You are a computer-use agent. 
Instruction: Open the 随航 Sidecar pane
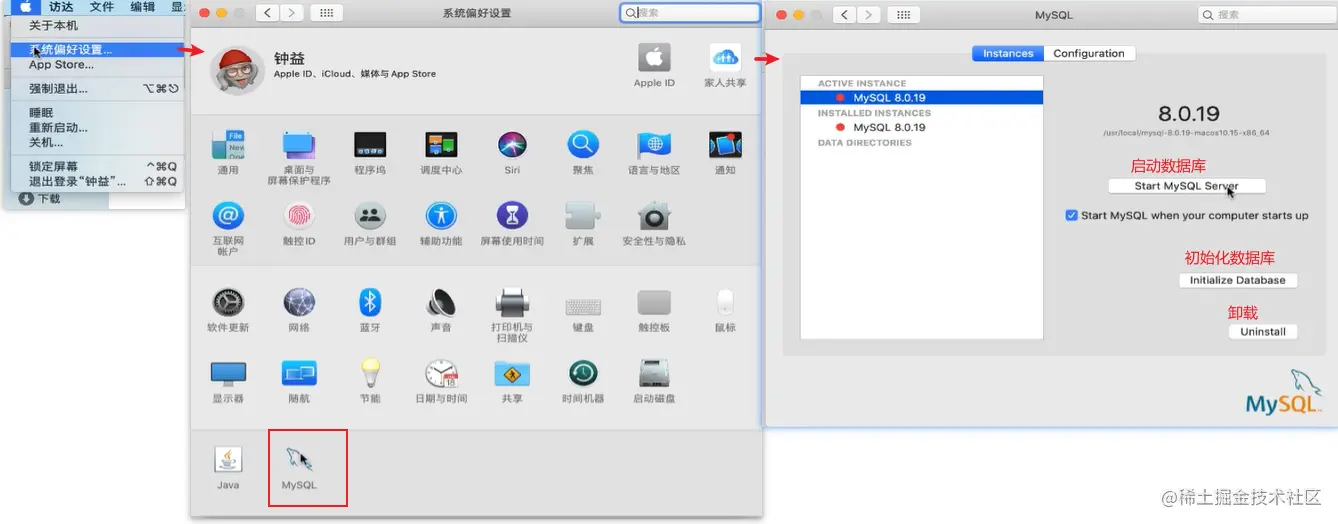point(299,374)
